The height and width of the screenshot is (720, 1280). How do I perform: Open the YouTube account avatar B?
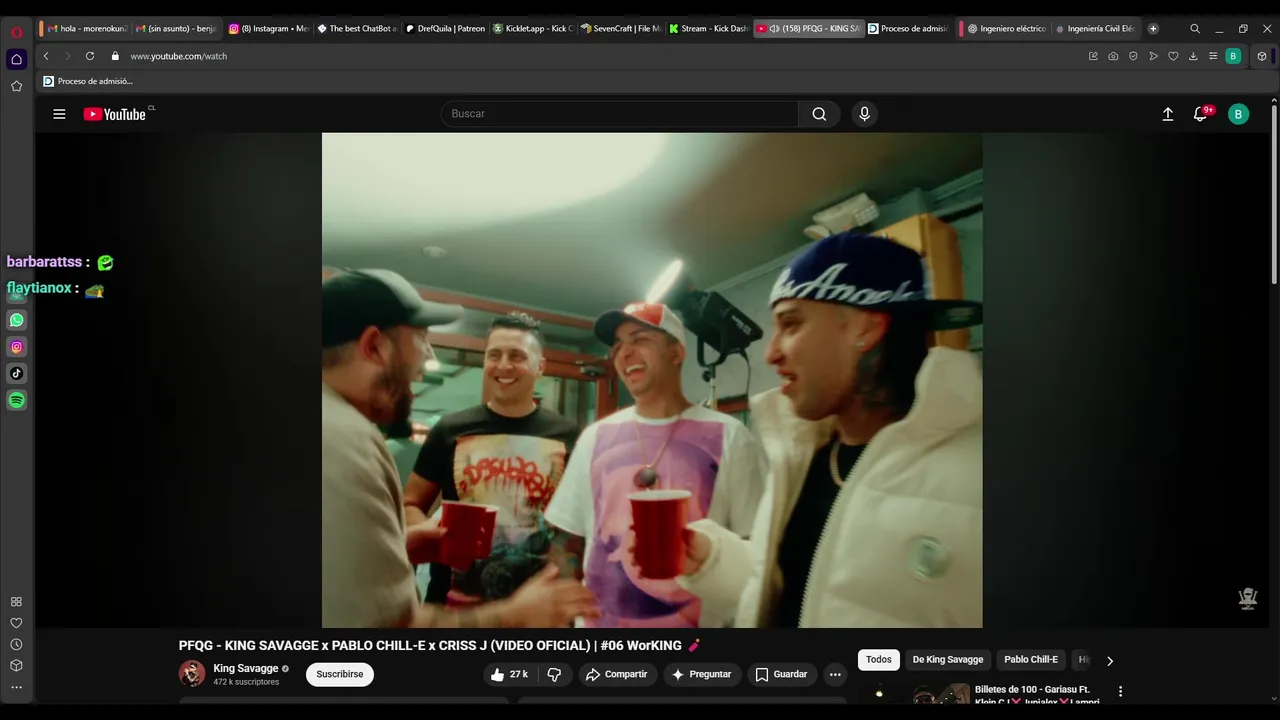coord(1238,114)
